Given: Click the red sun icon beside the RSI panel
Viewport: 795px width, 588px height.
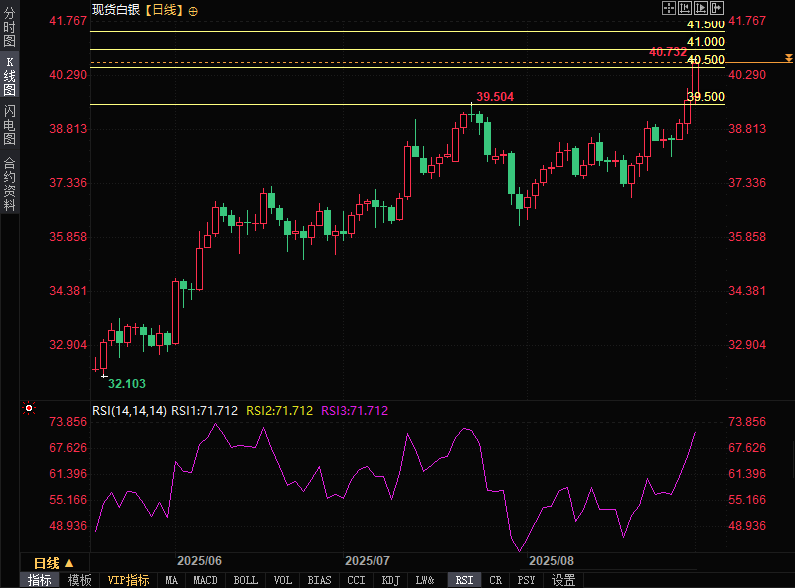Looking at the screenshot, I should point(29,408).
